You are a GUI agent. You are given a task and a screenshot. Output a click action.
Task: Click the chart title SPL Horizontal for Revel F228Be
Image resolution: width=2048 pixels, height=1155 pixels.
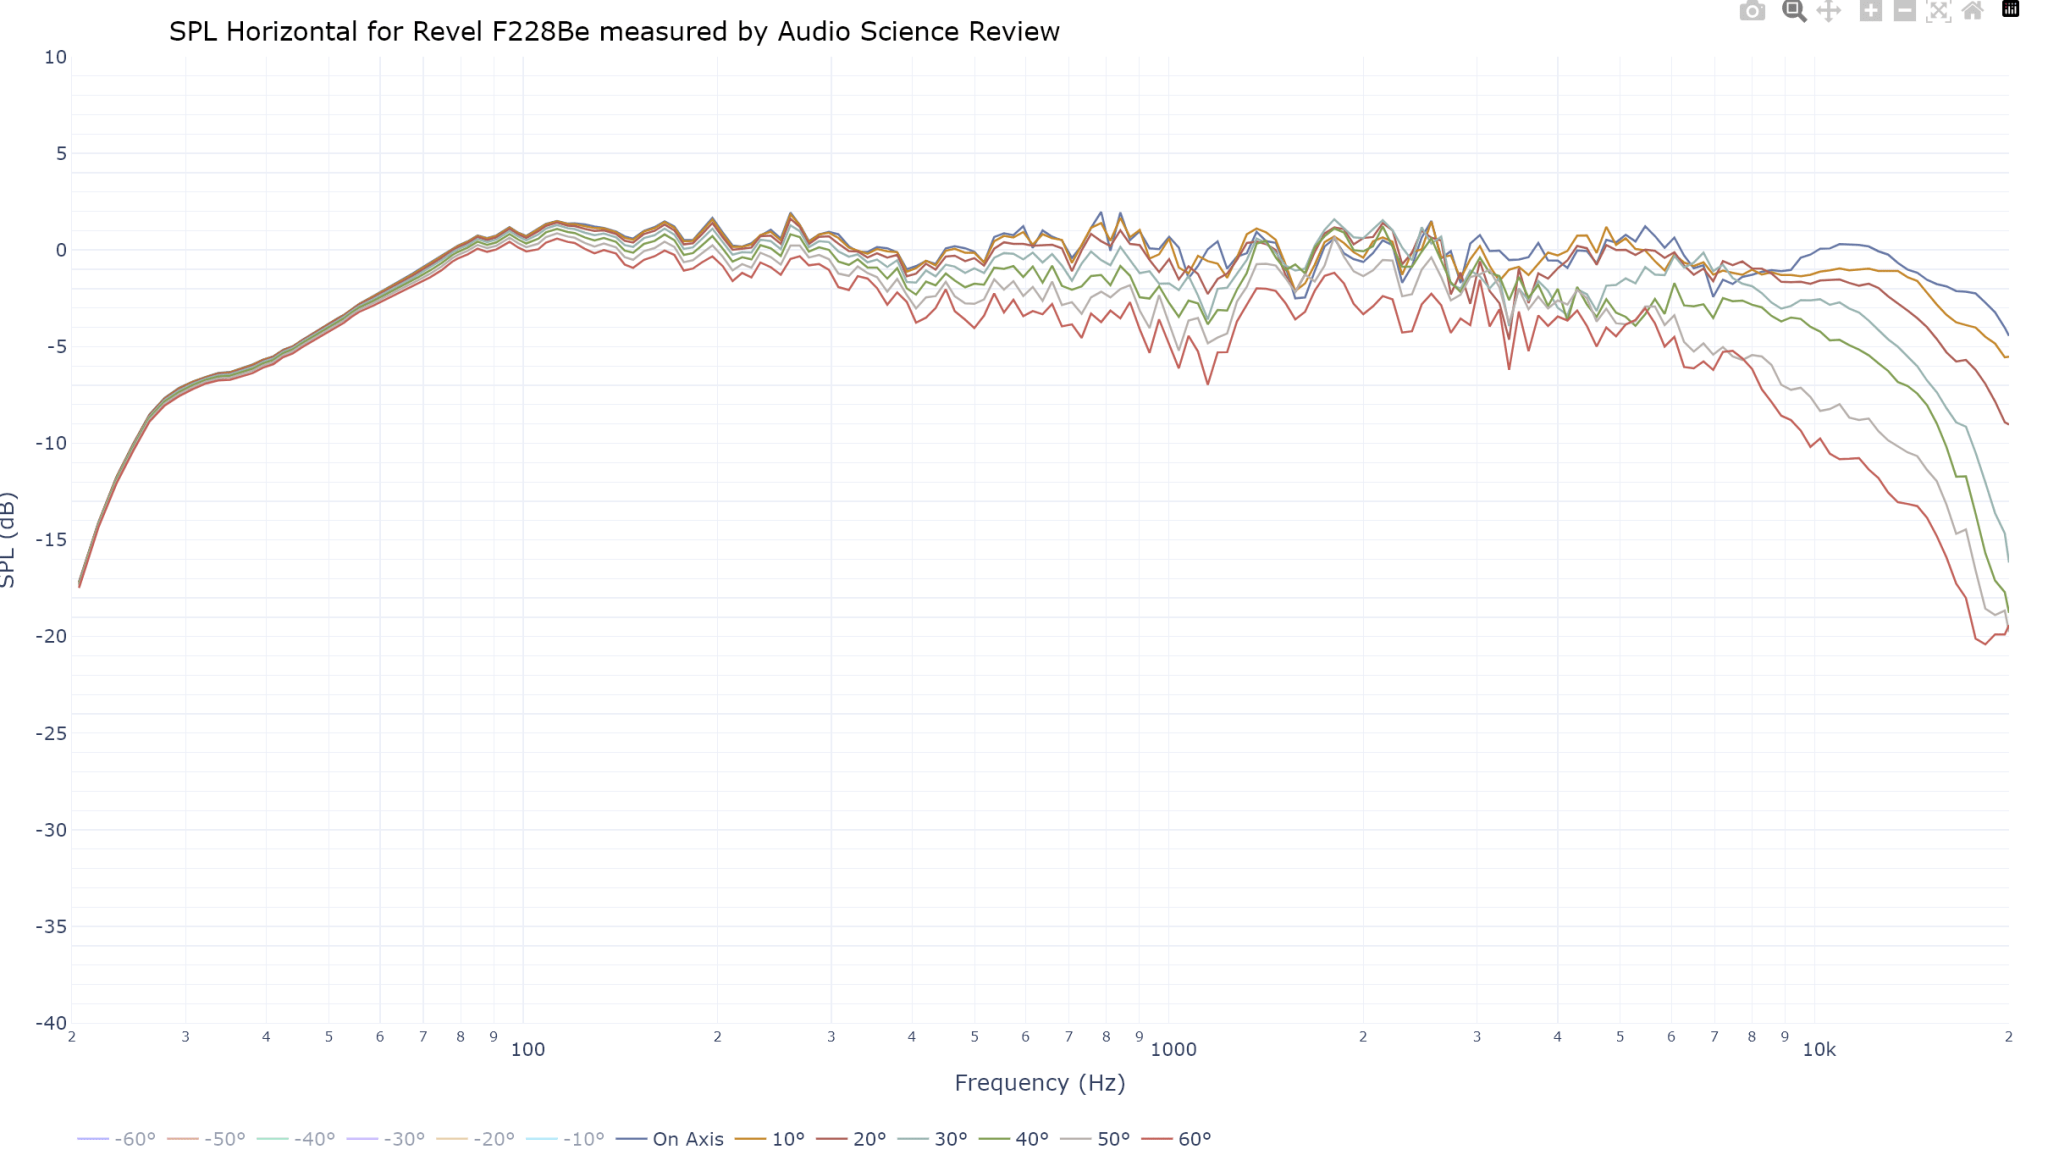(614, 32)
